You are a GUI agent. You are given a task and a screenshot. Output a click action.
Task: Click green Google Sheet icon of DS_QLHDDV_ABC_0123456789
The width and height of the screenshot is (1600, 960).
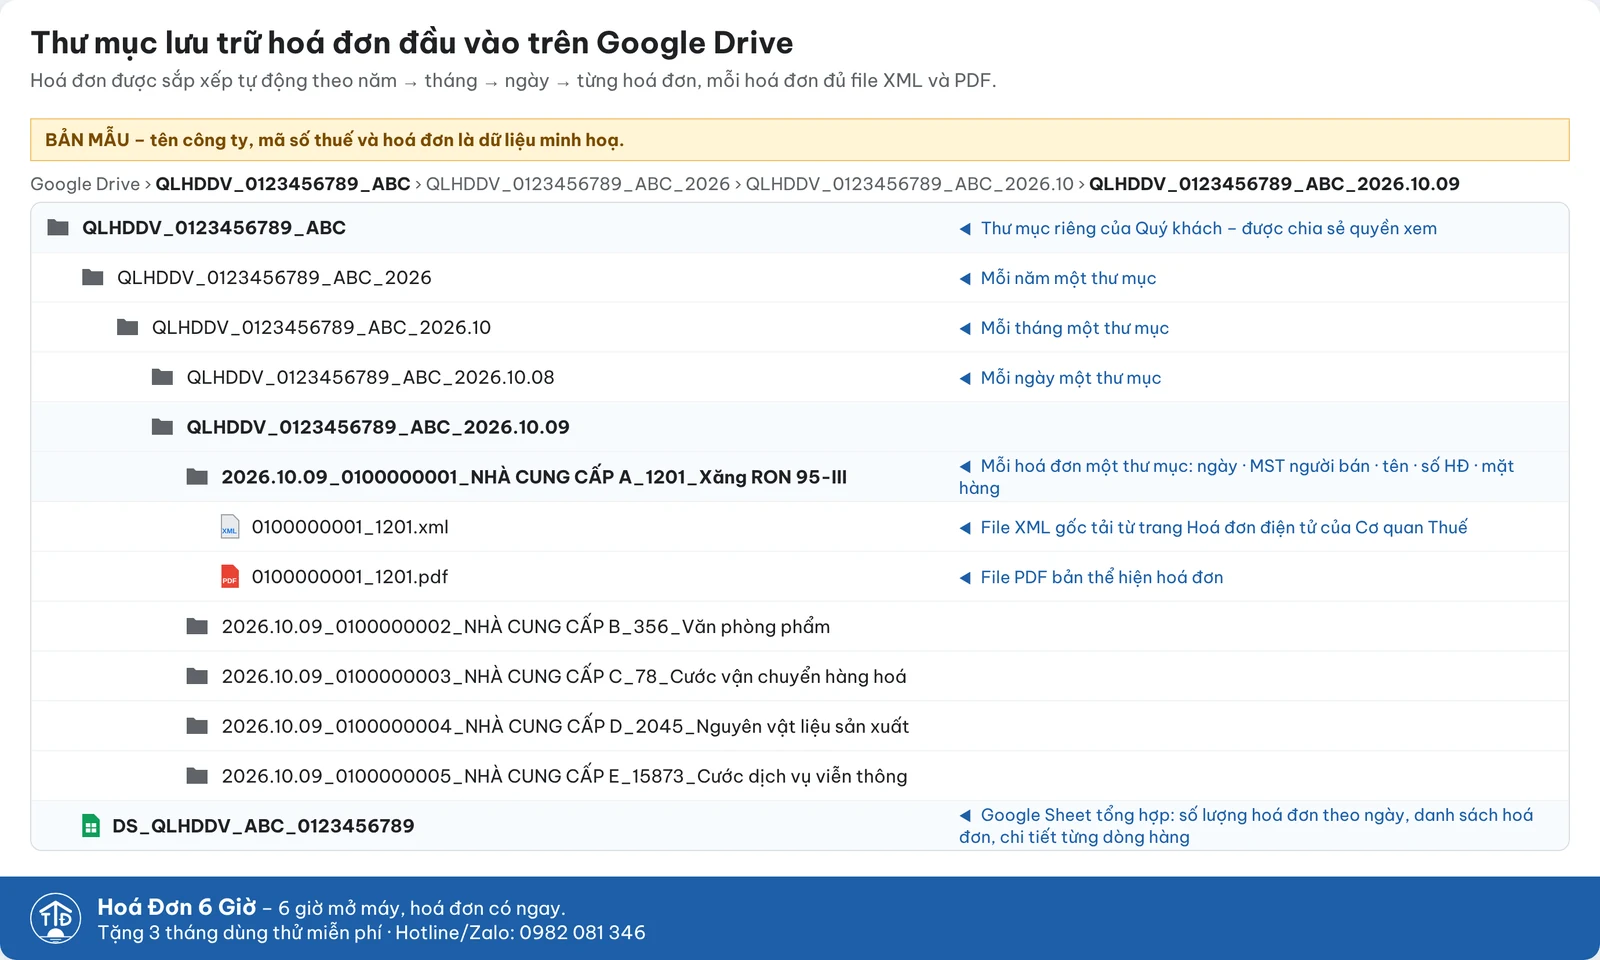coord(91,826)
